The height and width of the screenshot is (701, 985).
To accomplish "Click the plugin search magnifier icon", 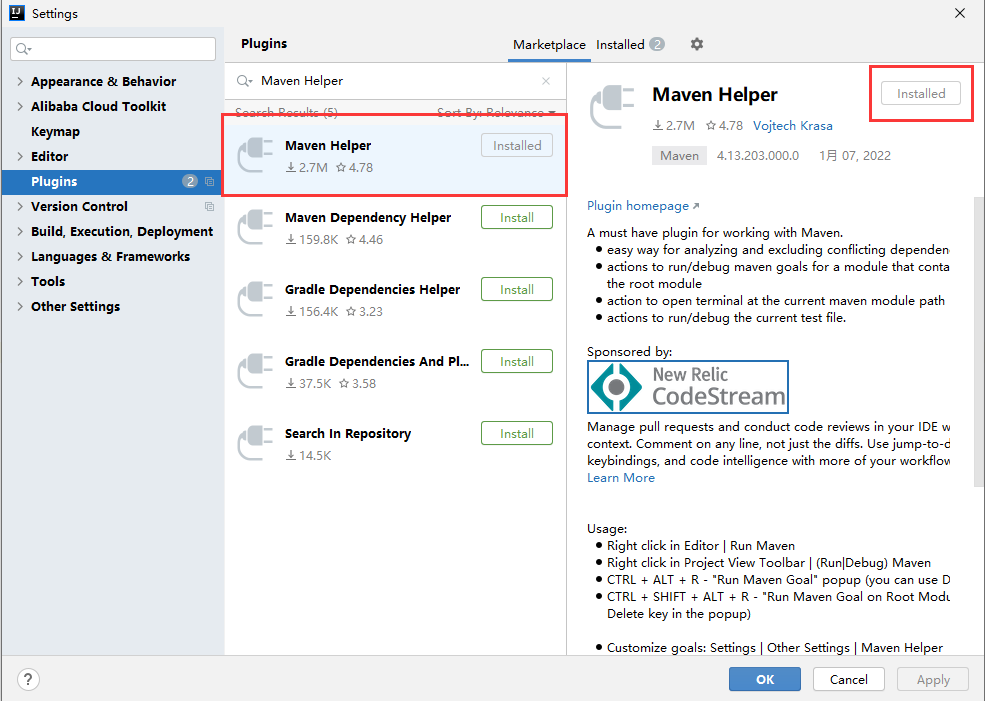I will click(x=244, y=81).
